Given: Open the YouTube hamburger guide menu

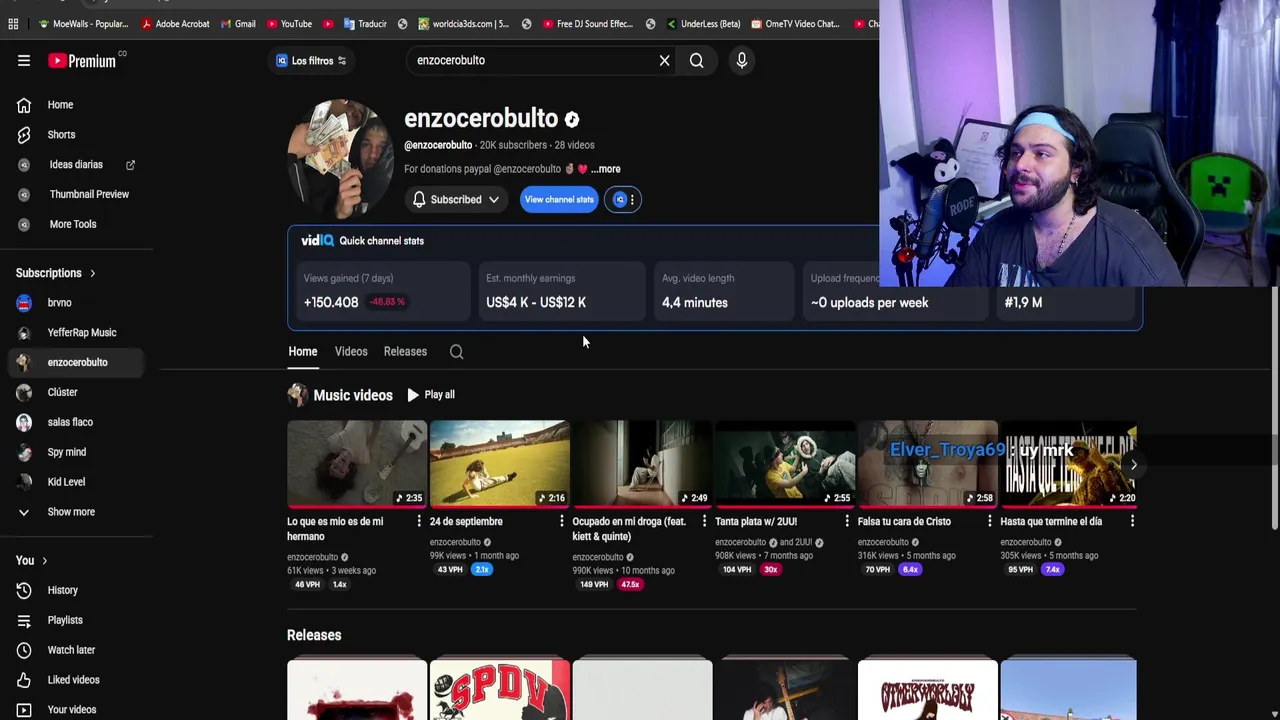Looking at the screenshot, I should [24, 60].
